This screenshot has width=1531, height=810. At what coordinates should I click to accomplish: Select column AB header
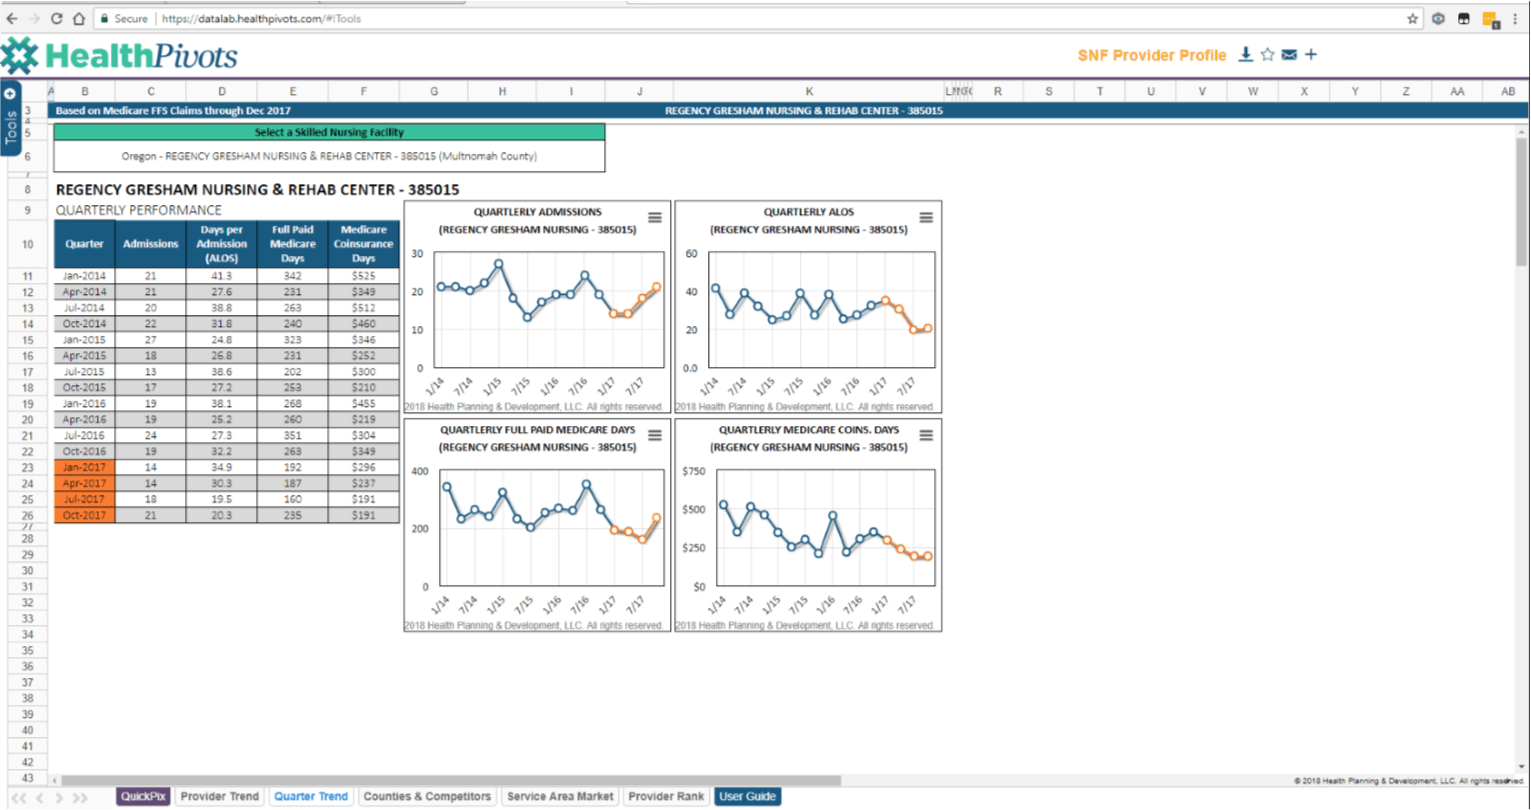(x=1507, y=91)
